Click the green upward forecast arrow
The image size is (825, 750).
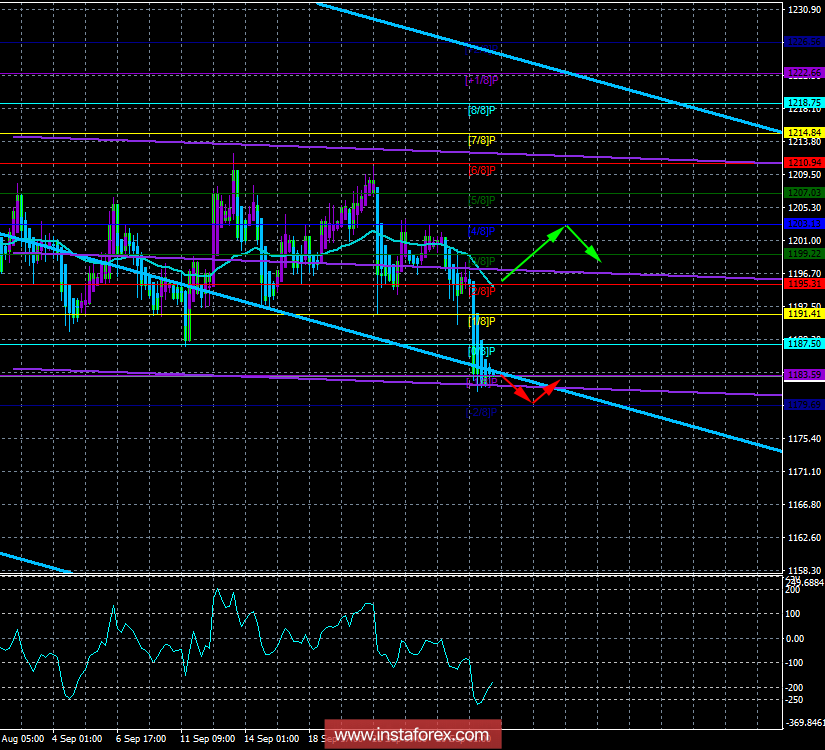tap(530, 254)
